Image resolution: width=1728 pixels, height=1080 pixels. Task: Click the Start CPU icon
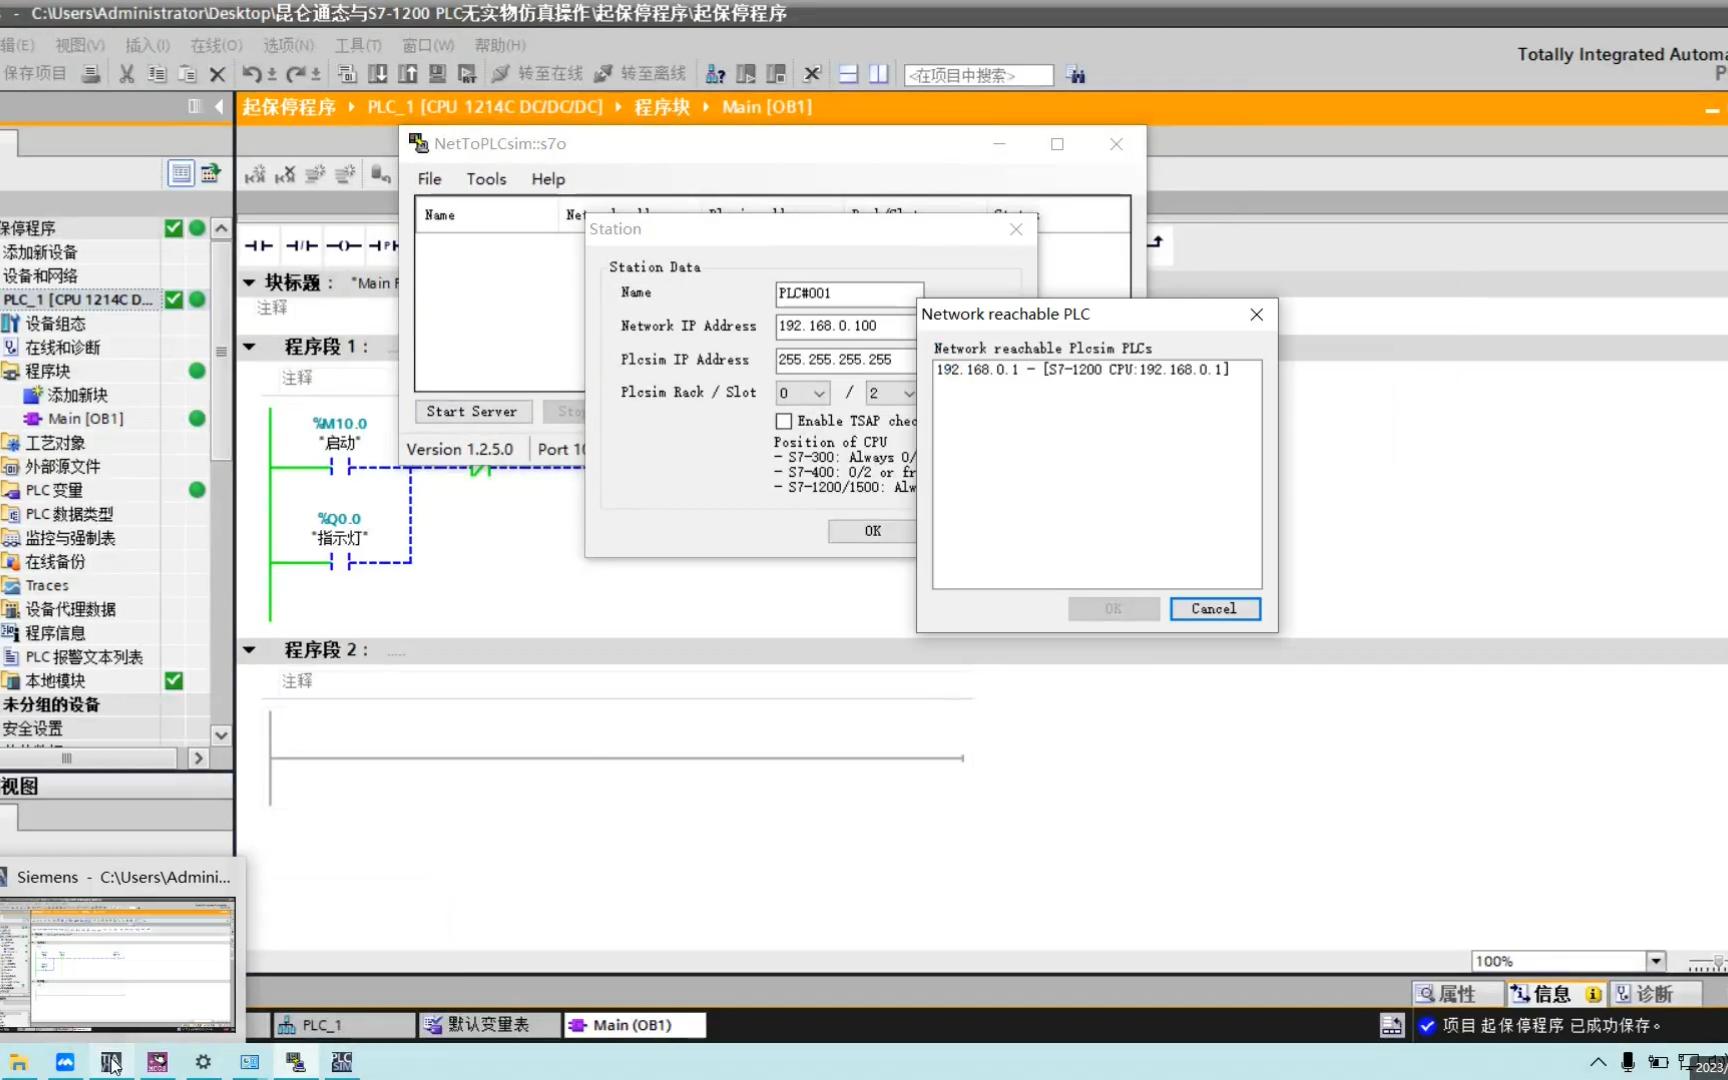click(x=746, y=74)
